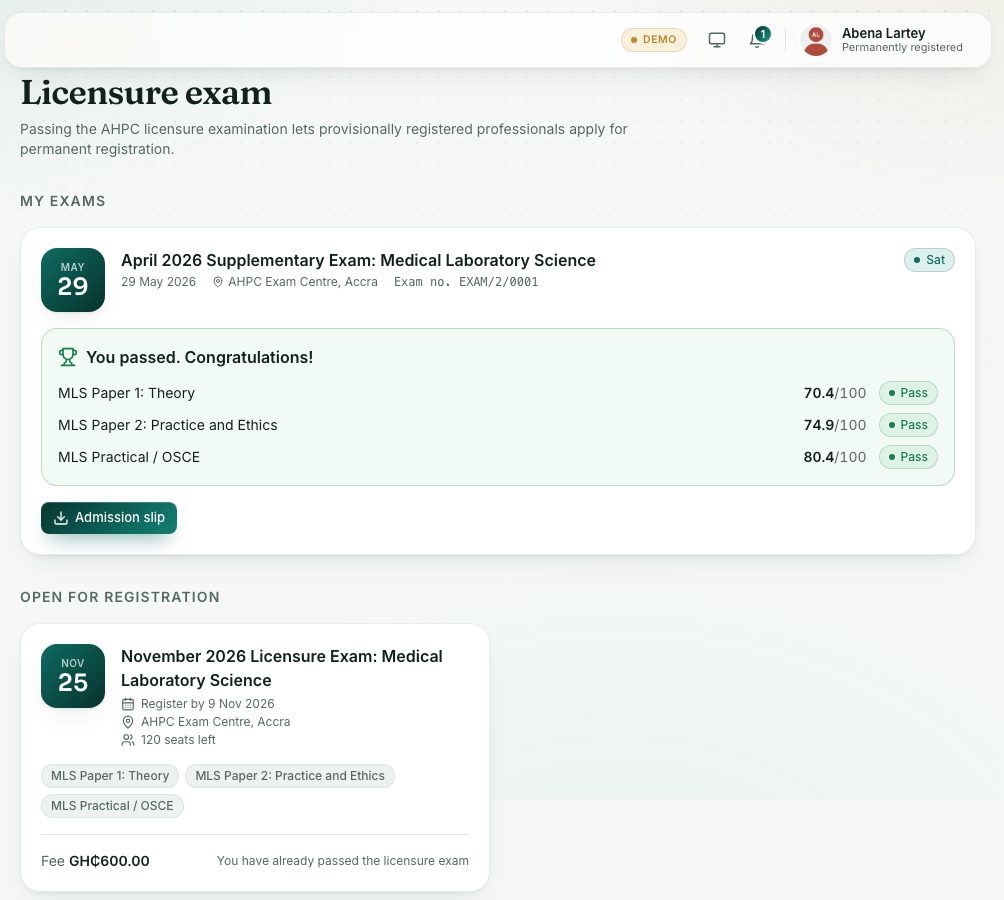
Task: Click 'MLS Paper 2: Practice and Ethics' chip
Action: pyautogui.click(x=290, y=776)
